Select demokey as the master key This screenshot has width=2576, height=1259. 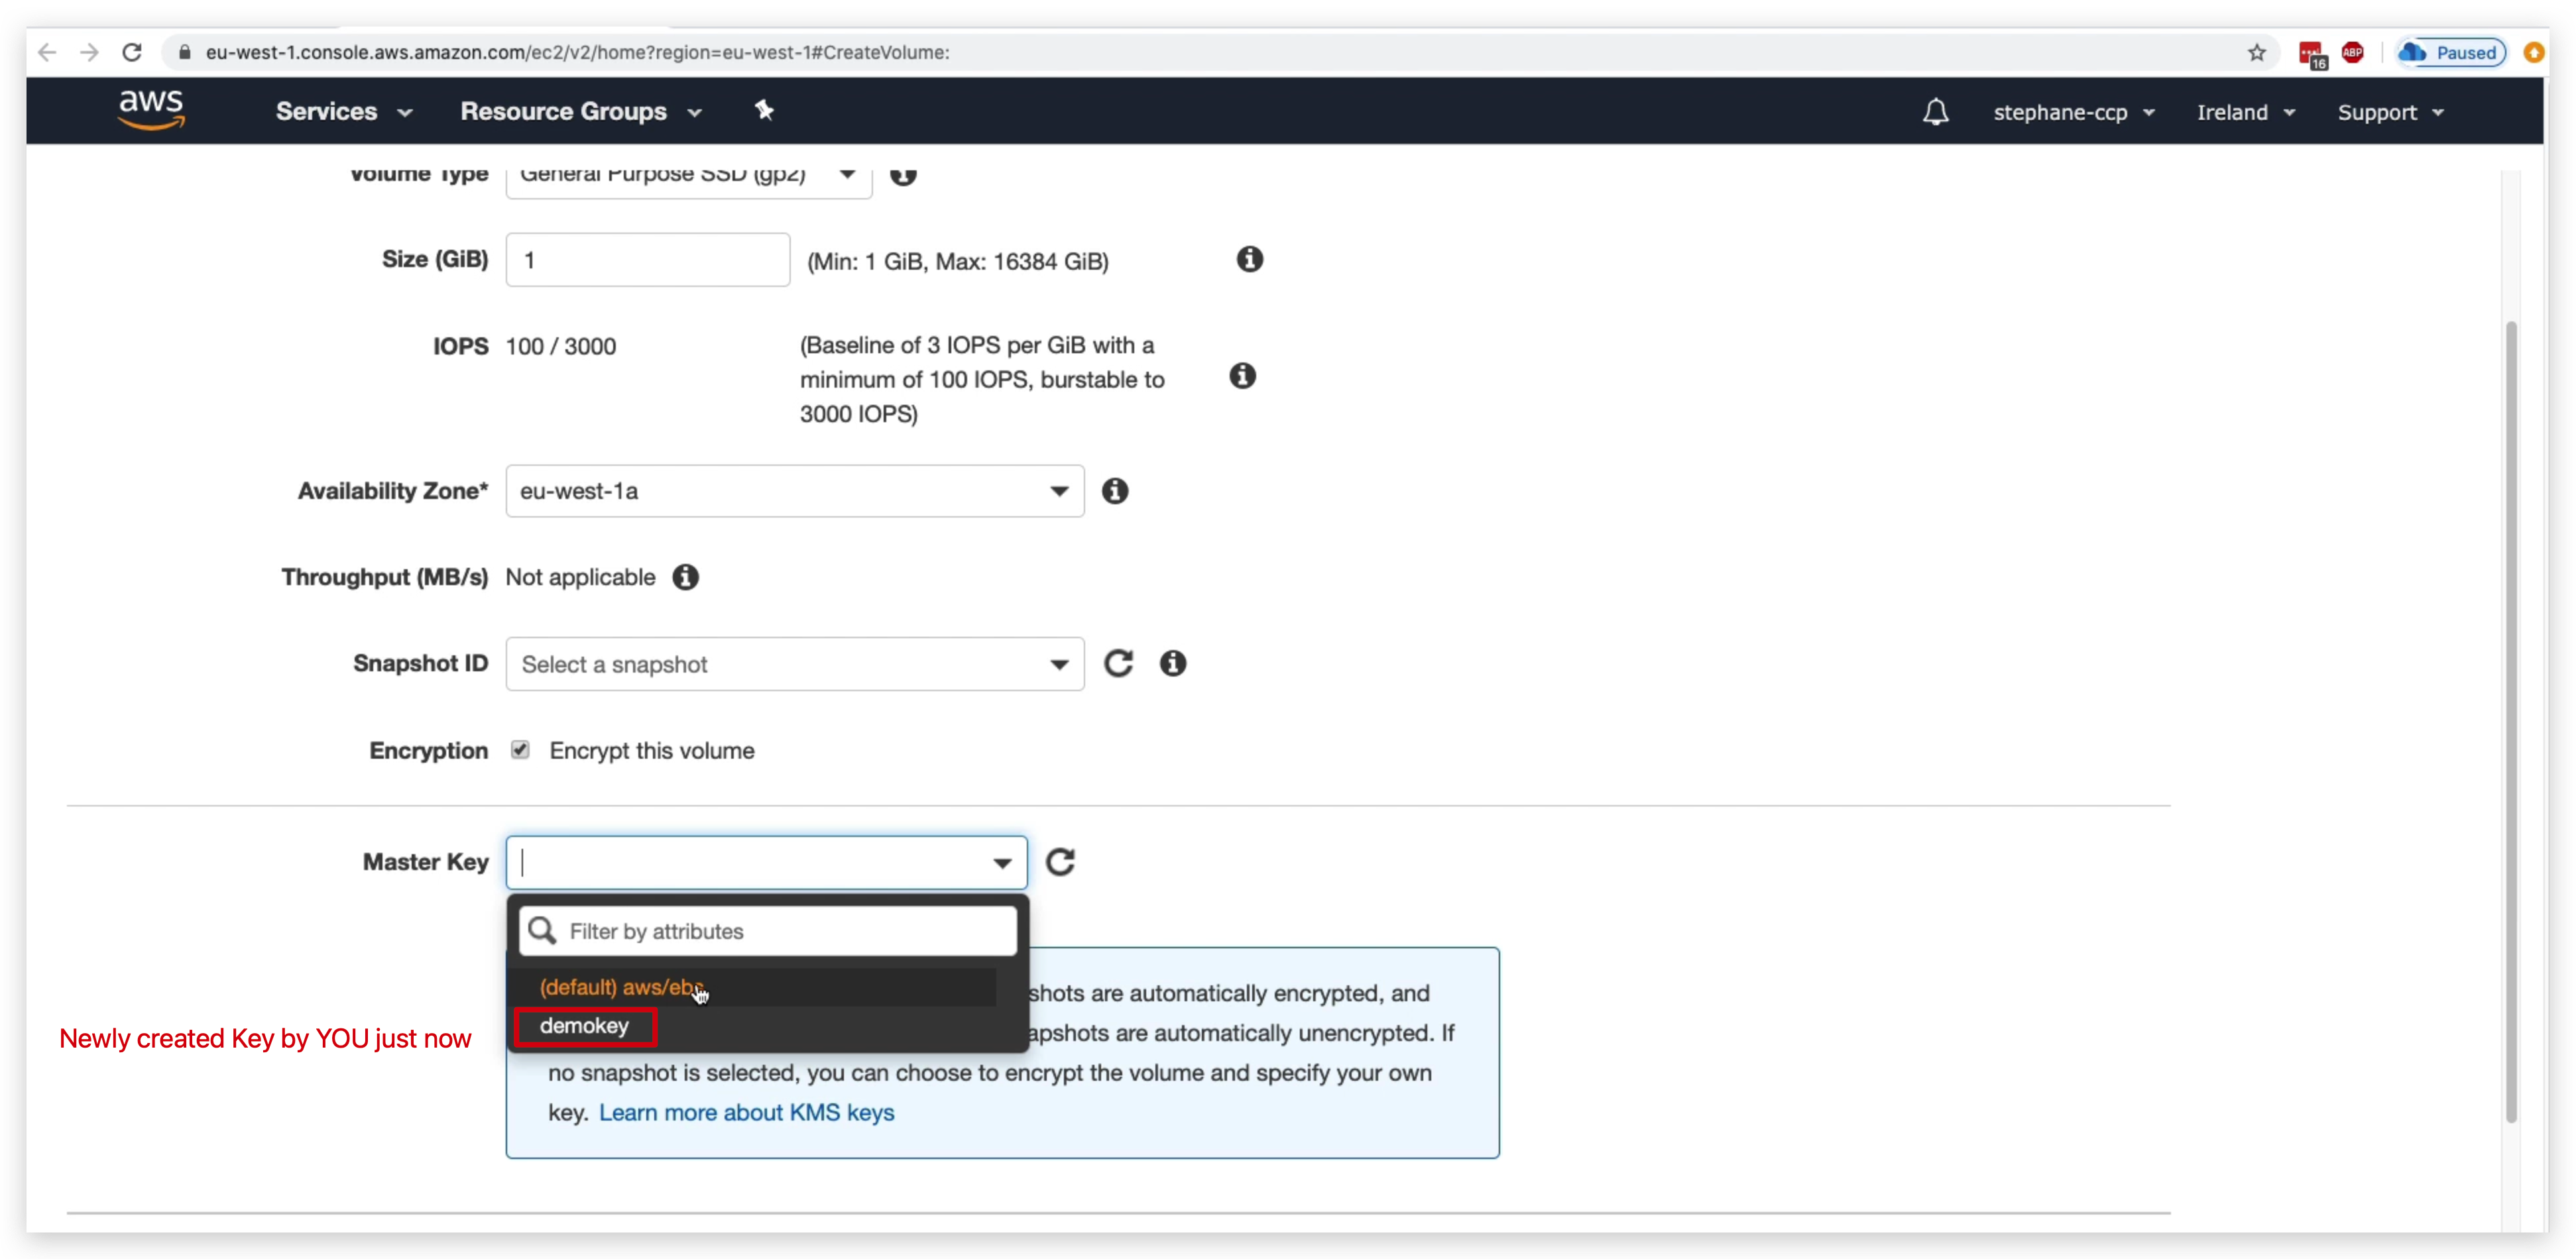coord(585,1025)
